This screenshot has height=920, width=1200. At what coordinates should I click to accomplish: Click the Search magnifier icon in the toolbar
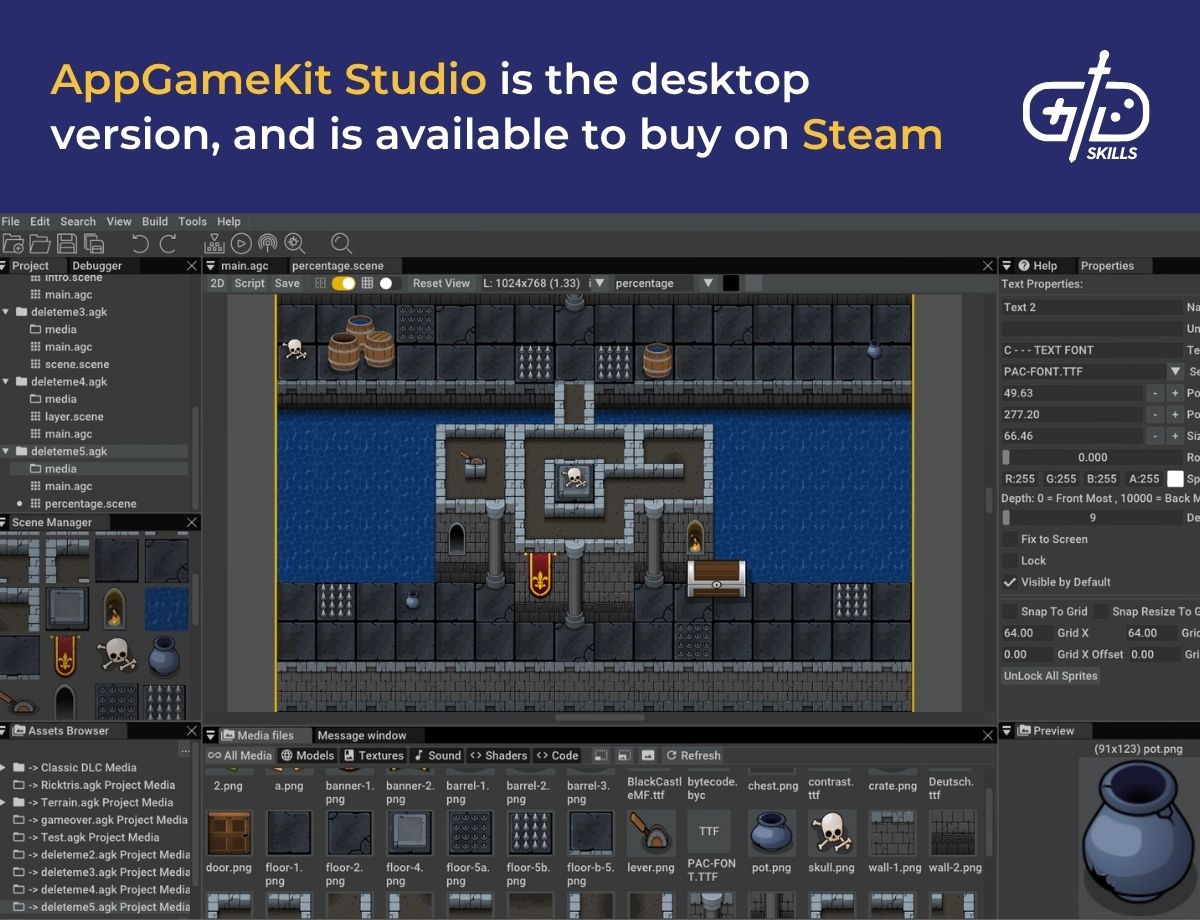(x=341, y=243)
